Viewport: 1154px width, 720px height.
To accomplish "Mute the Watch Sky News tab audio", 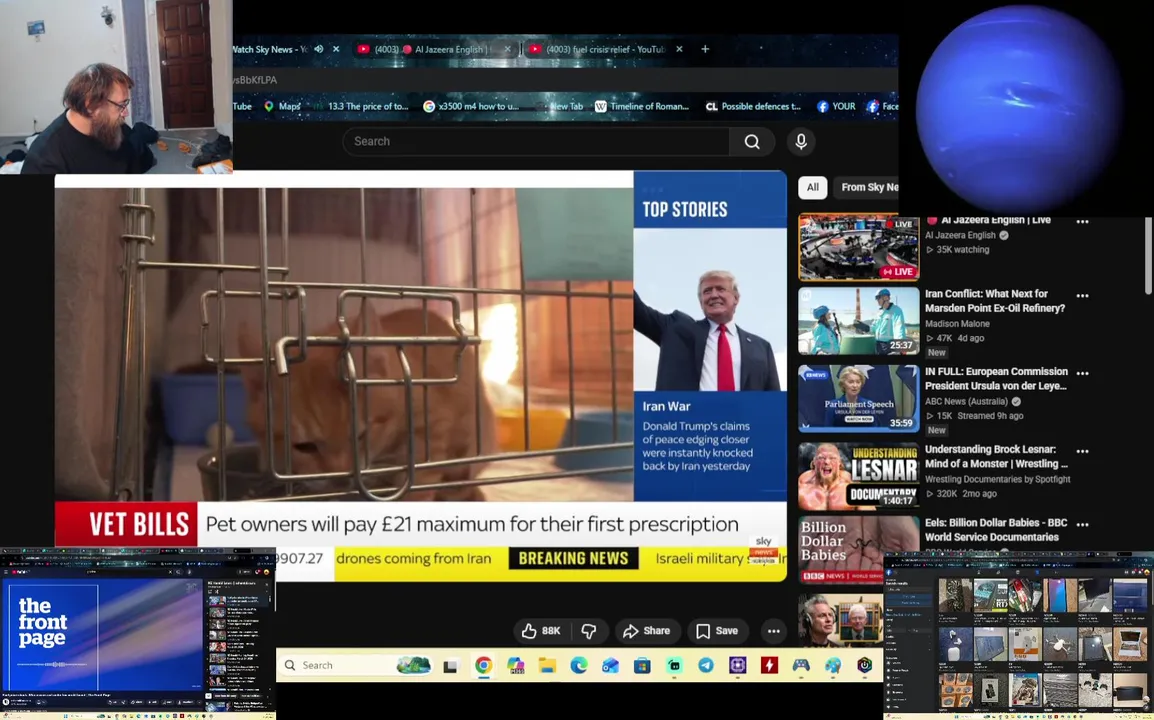I will [x=319, y=49].
